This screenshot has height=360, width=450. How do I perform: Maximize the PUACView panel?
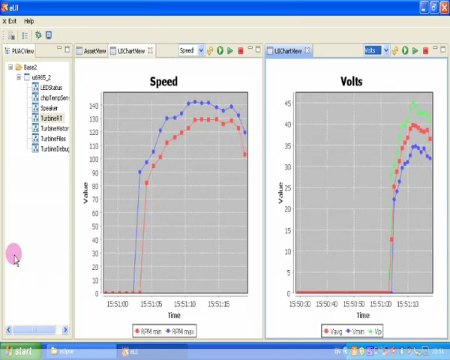click(x=67, y=49)
